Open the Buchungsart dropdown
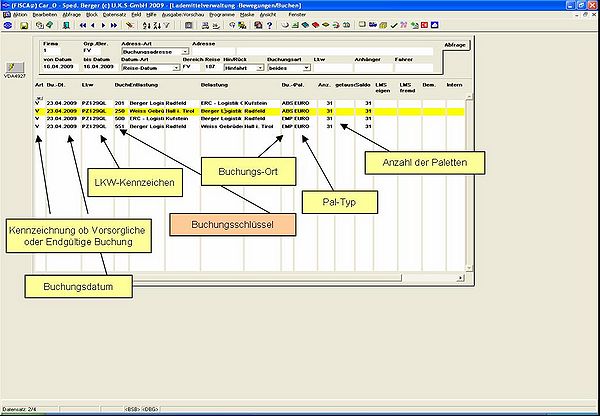This screenshot has width=600, height=416. (x=307, y=68)
